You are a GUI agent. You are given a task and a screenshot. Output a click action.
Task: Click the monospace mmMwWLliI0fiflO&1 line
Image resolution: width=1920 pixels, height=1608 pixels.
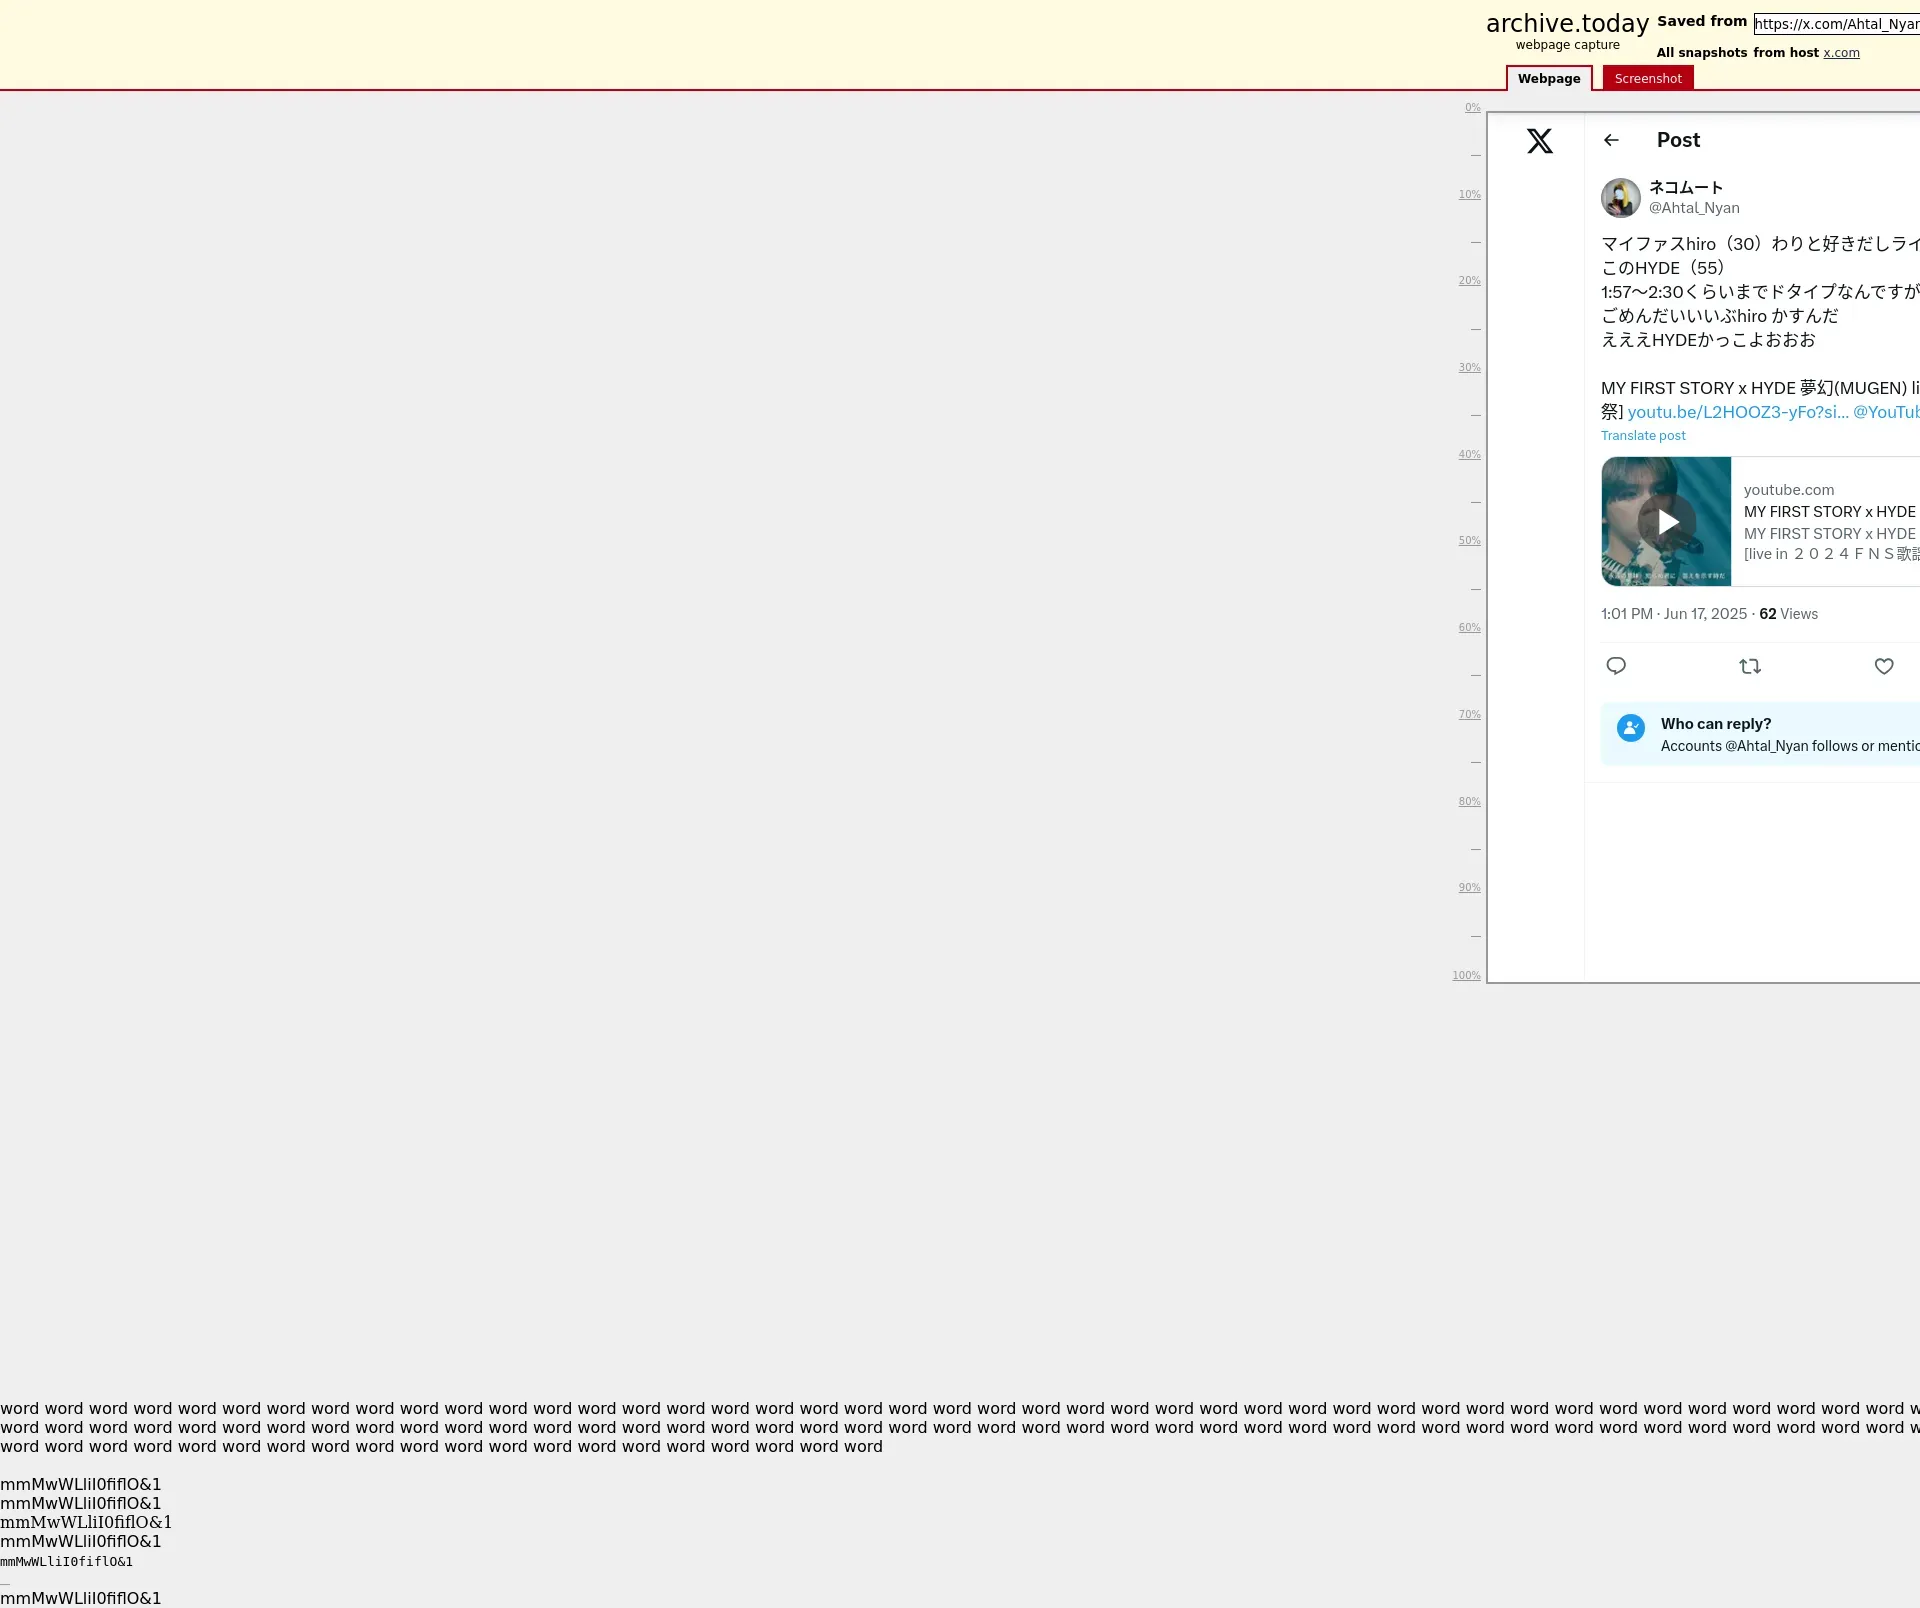pos(66,1562)
